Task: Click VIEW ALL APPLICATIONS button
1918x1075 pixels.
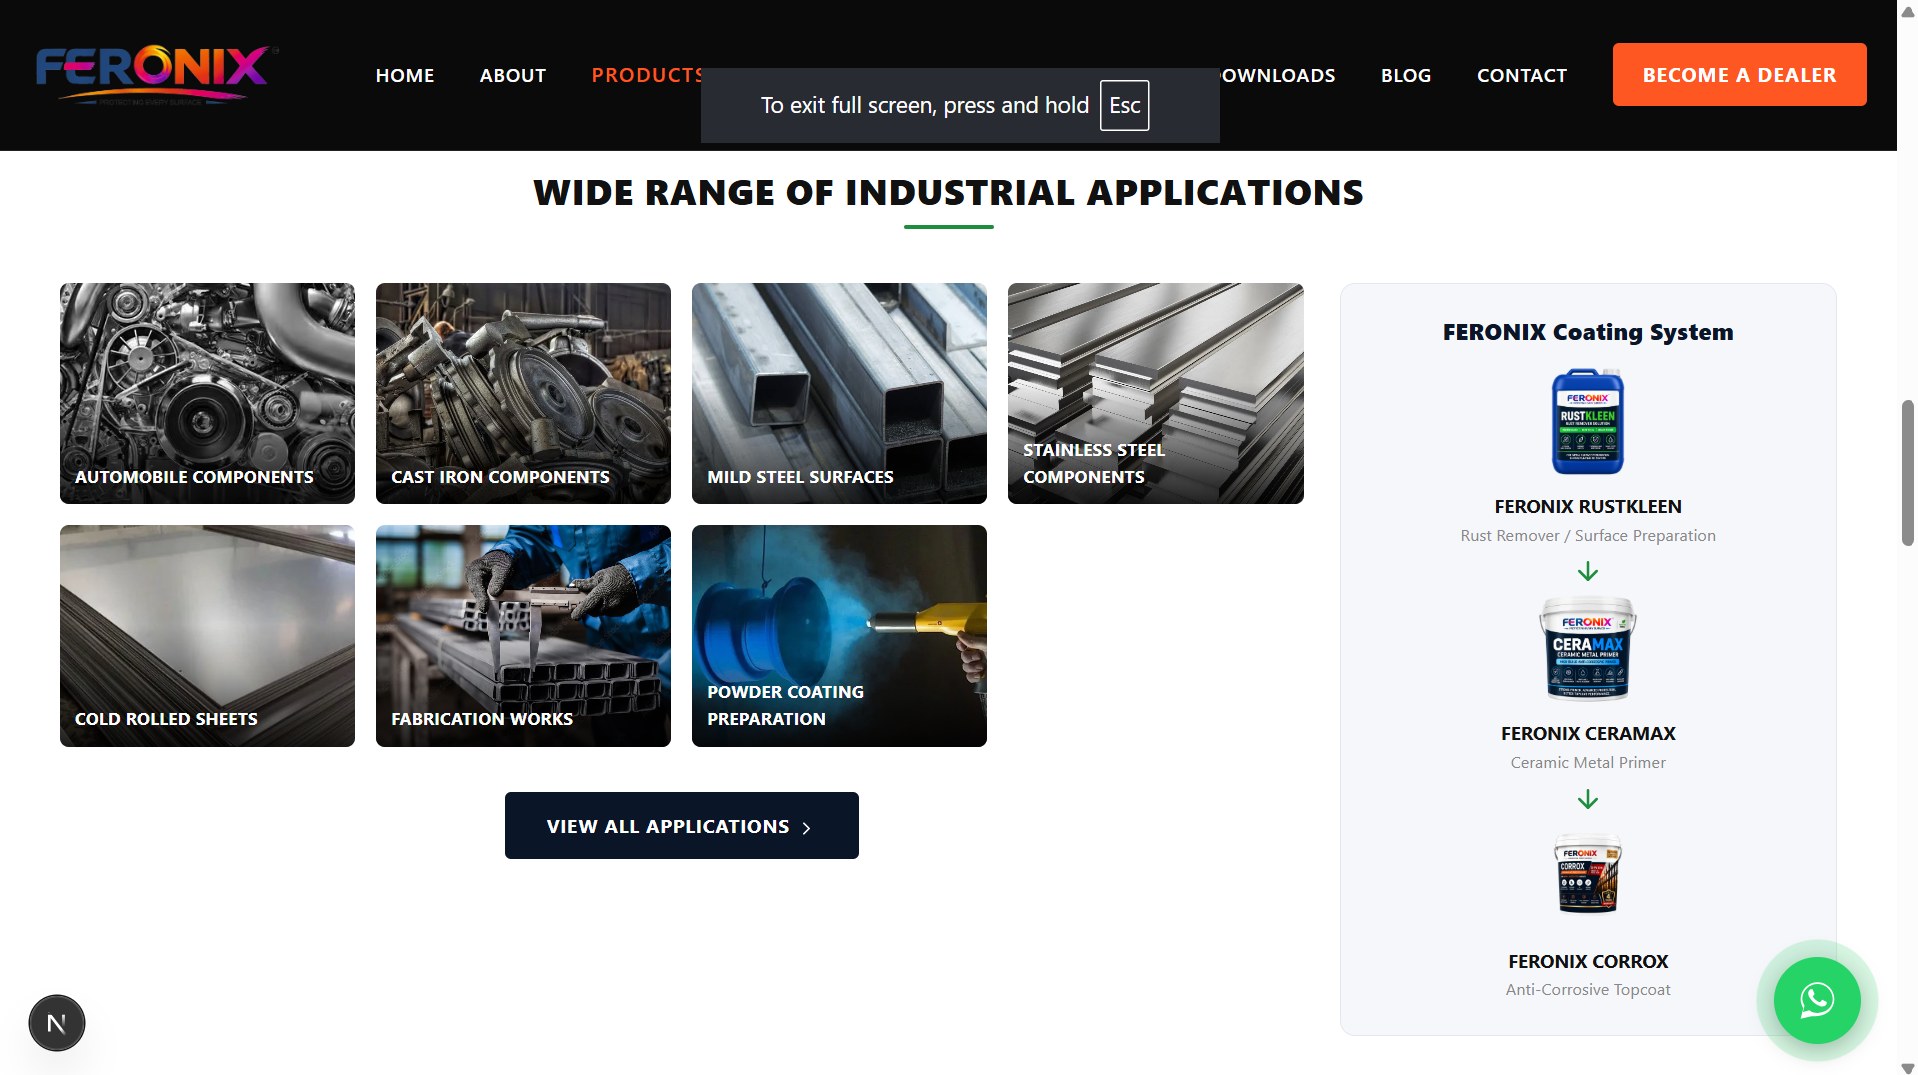Action: (682, 825)
